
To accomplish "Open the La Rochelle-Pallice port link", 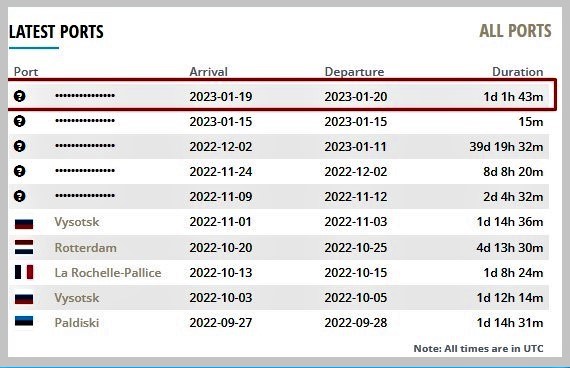I will 108,273.
